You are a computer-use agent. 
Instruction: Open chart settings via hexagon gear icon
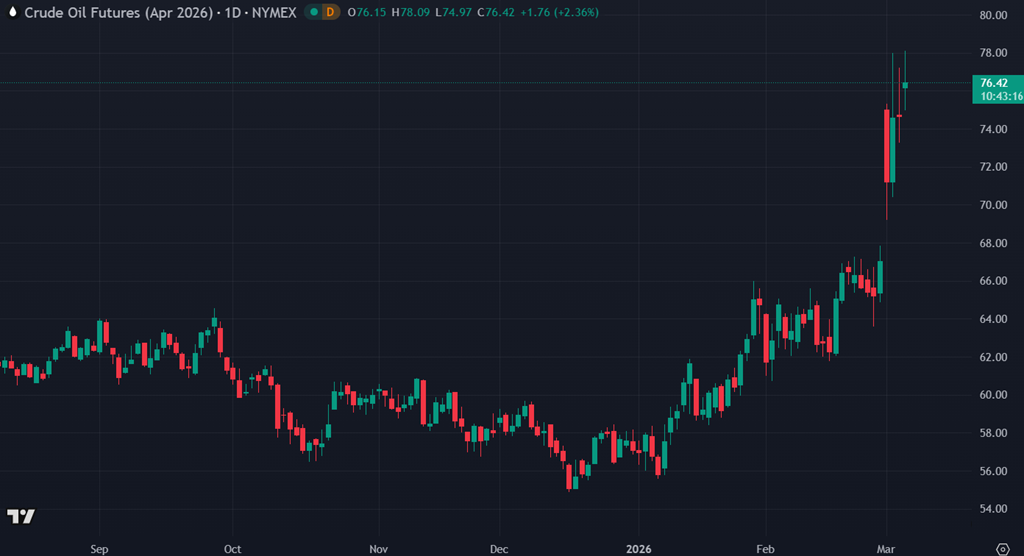[1003, 549]
